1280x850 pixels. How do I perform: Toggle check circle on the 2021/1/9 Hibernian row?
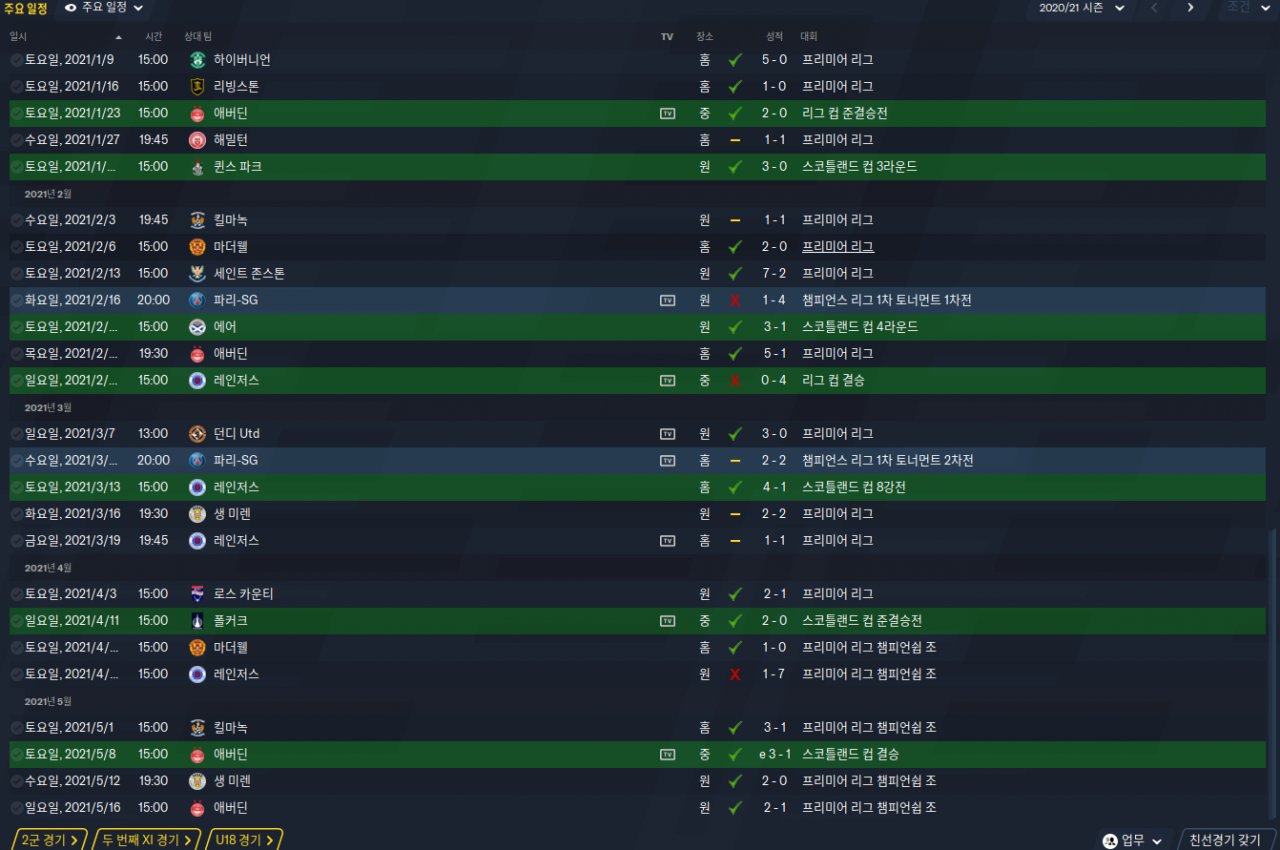click(16, 60)
